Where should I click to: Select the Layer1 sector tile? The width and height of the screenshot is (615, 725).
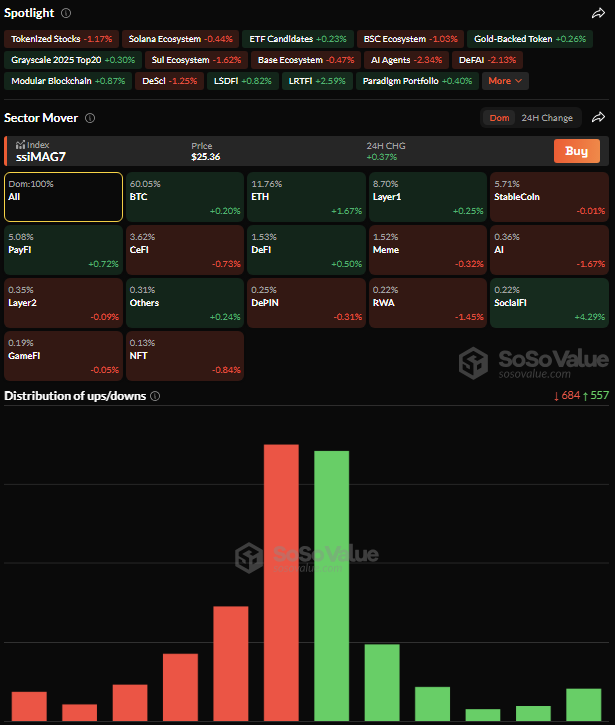point(428,197)
